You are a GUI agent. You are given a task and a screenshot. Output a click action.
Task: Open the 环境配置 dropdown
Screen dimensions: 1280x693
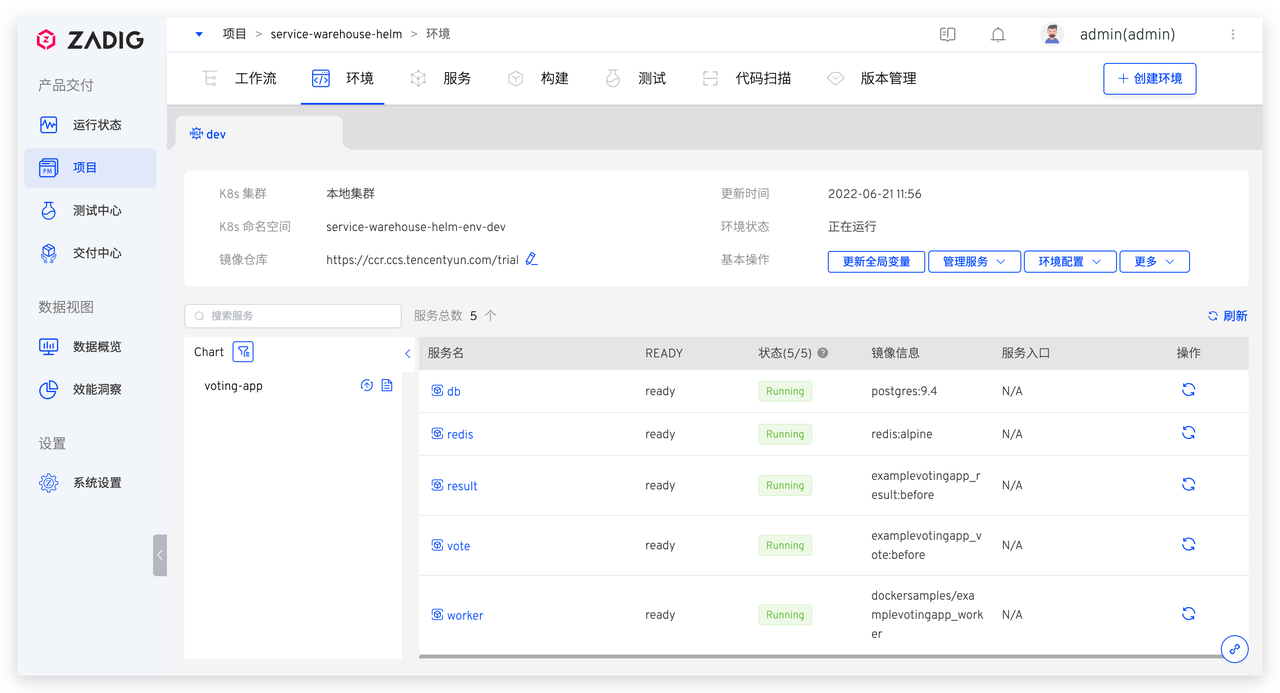[x=1069, y=261]
